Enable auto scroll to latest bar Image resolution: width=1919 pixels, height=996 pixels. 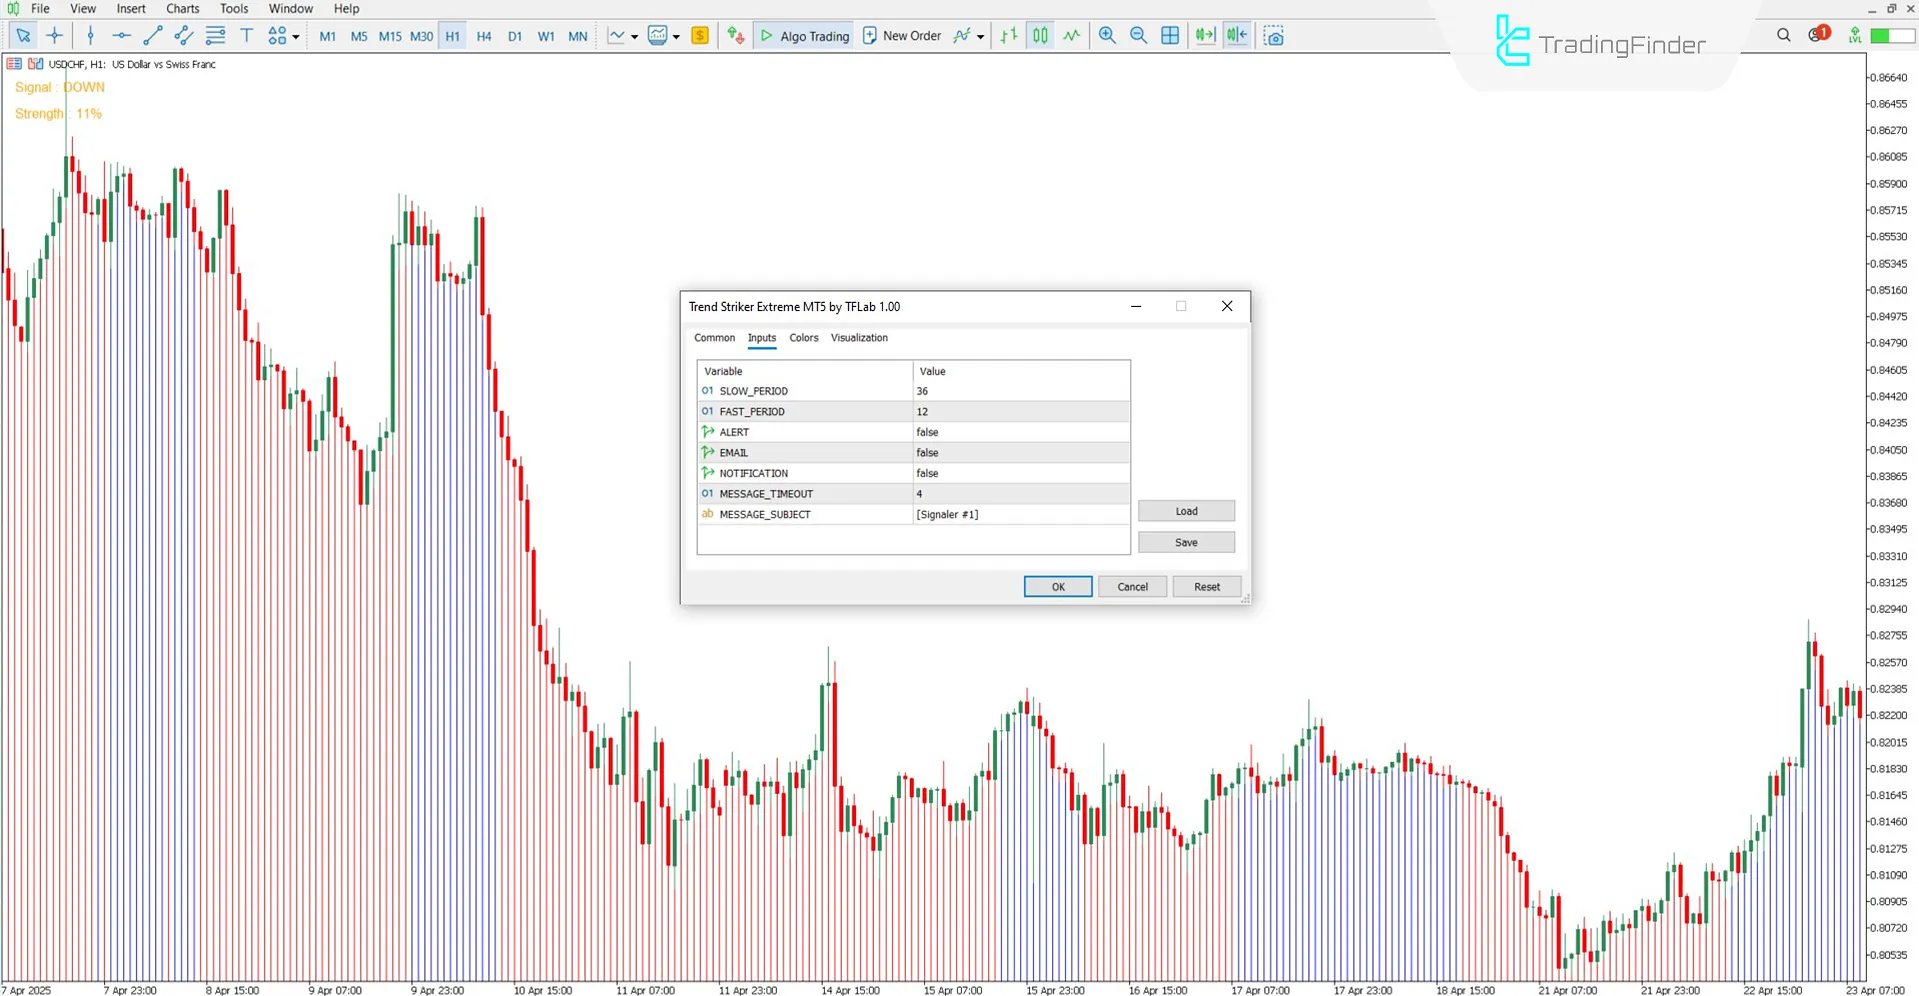point(1205,36)
